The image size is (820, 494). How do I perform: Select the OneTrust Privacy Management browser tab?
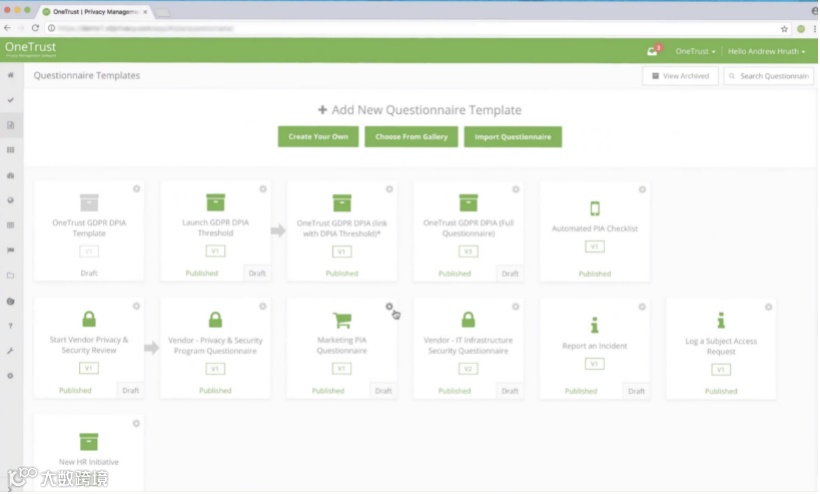point(94,12)
